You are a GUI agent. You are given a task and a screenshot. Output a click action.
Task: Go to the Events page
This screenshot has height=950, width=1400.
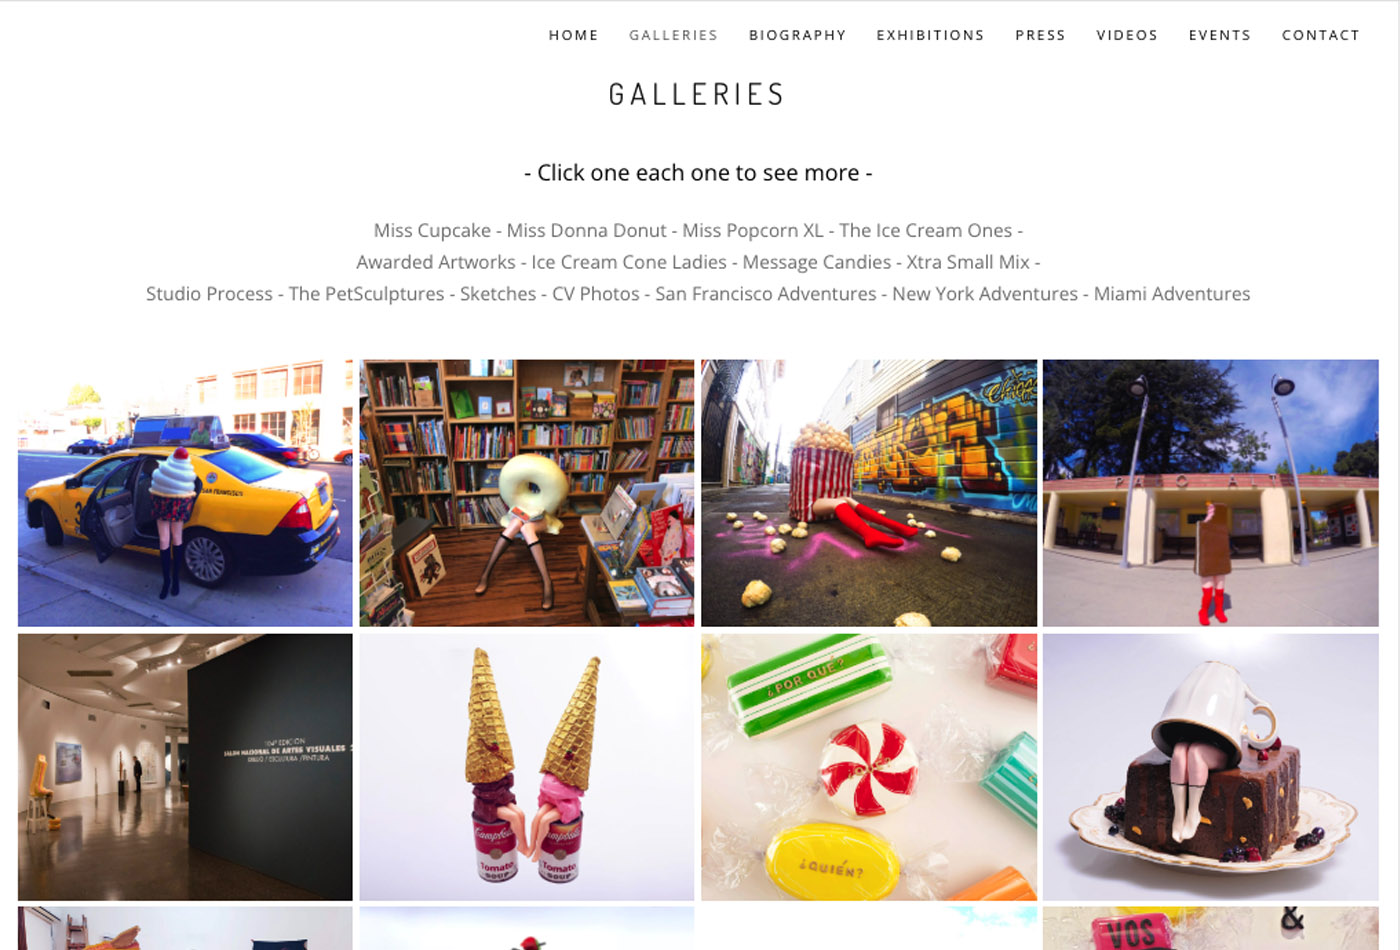(1219, 35)
